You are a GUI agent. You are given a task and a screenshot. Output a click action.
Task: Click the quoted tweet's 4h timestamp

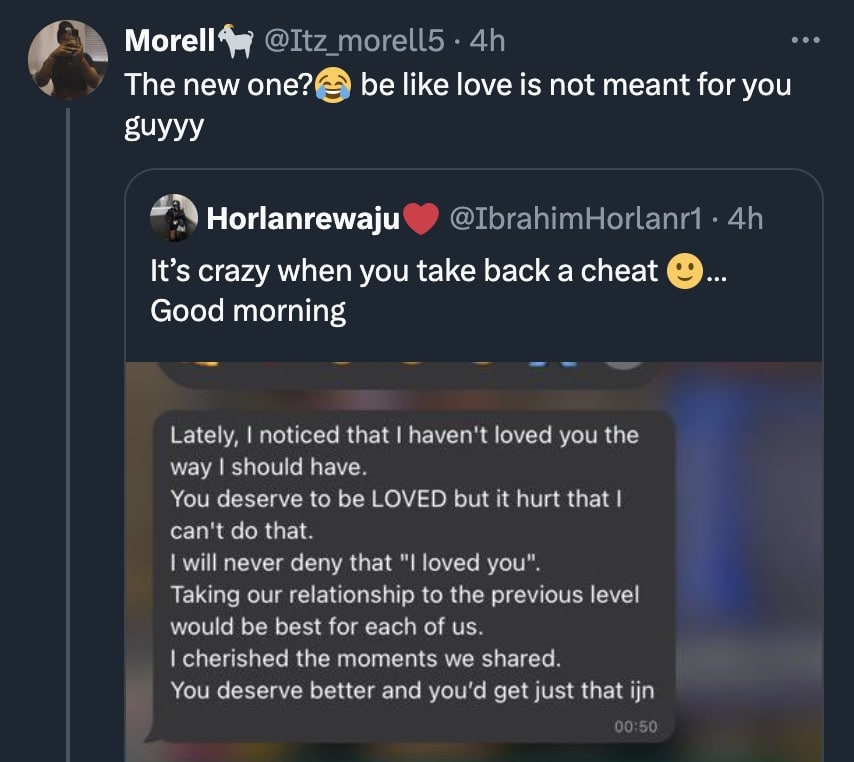(746, 218)
